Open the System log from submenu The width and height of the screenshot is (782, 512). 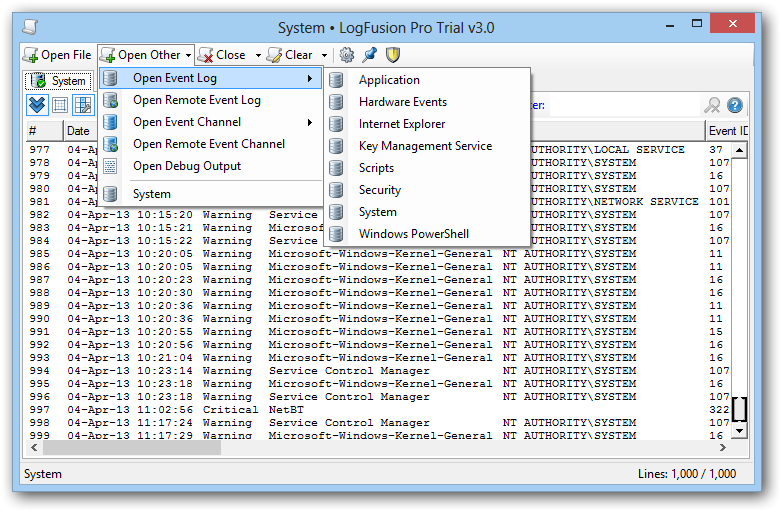(x=427, y=212)
